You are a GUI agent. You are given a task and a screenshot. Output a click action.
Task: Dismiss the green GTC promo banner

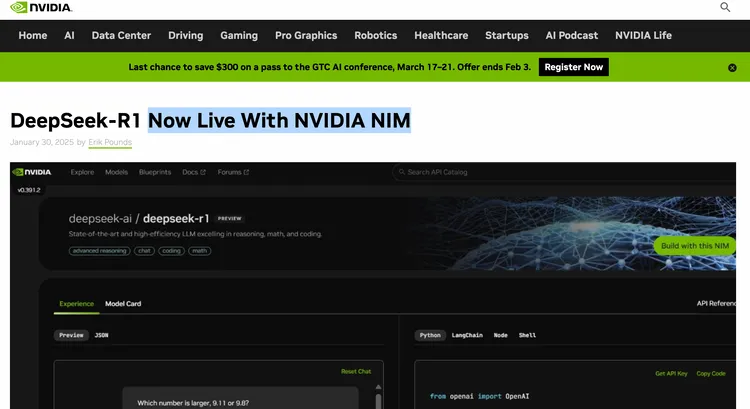coord(732,67)
